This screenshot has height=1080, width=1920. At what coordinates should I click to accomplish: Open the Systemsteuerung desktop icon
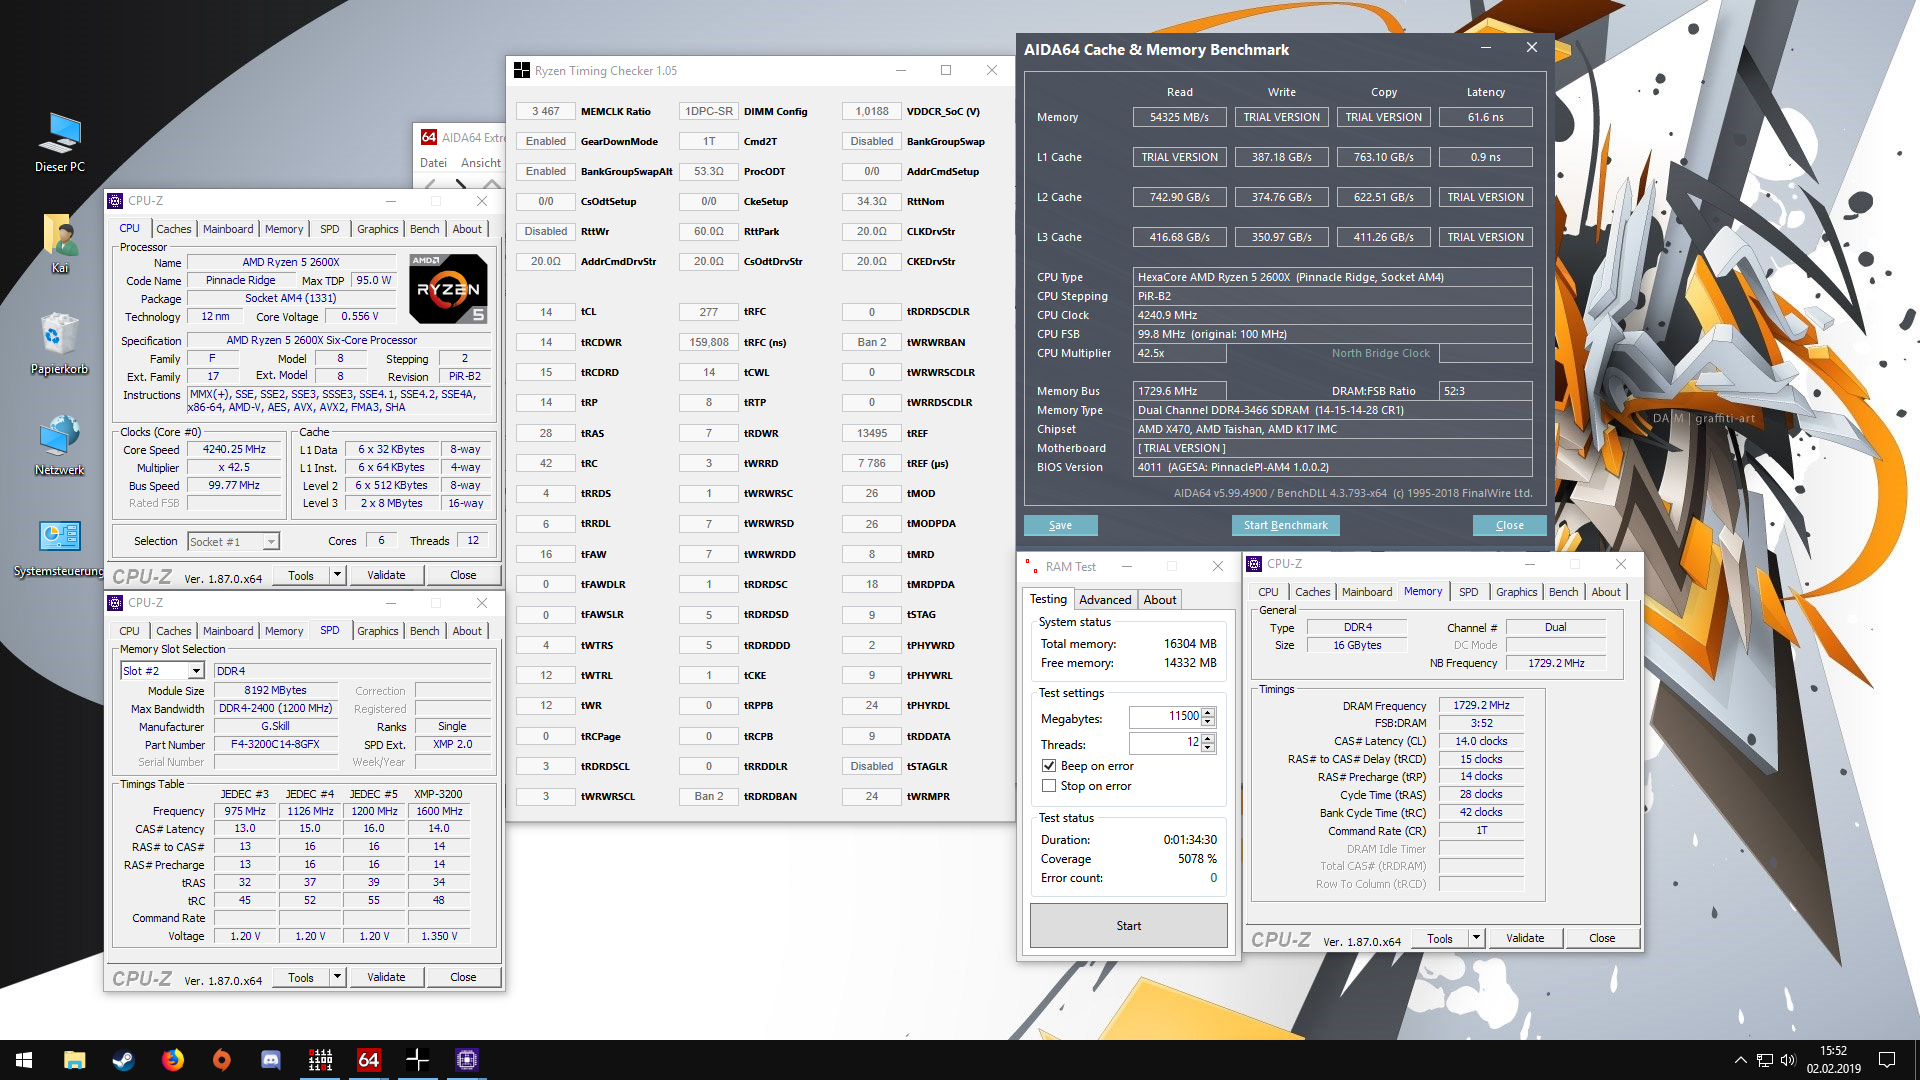[60, 537]
